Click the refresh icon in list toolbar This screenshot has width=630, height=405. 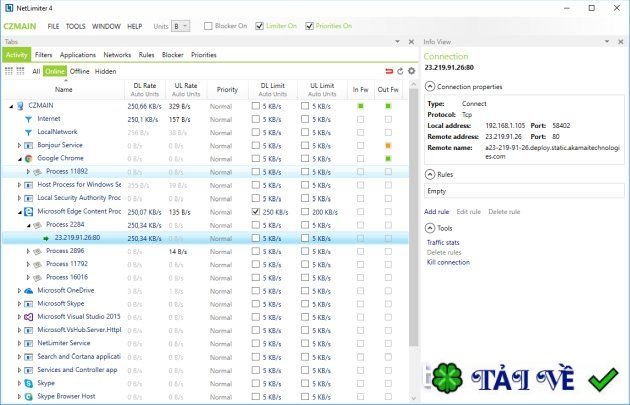[x=400, y=71]
